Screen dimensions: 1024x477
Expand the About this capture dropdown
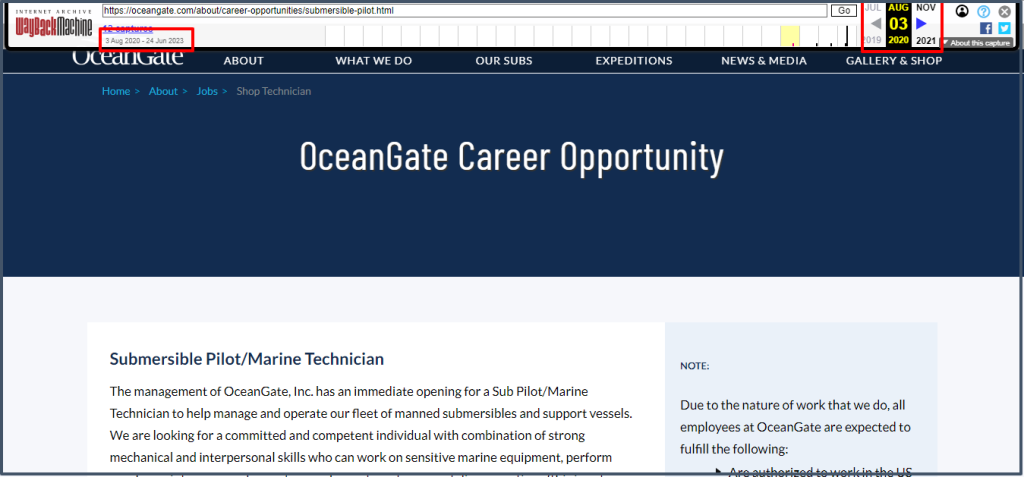coord(977,42)
